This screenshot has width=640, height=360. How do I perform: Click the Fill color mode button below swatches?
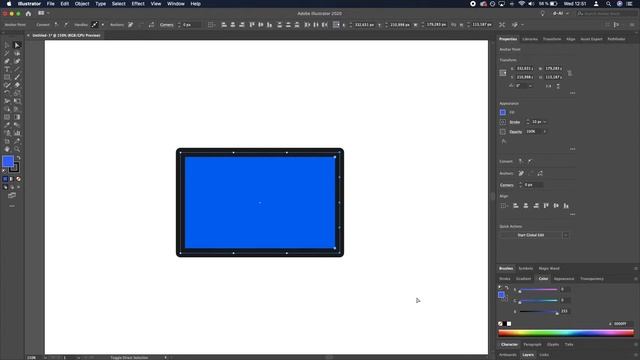point(5,179)
